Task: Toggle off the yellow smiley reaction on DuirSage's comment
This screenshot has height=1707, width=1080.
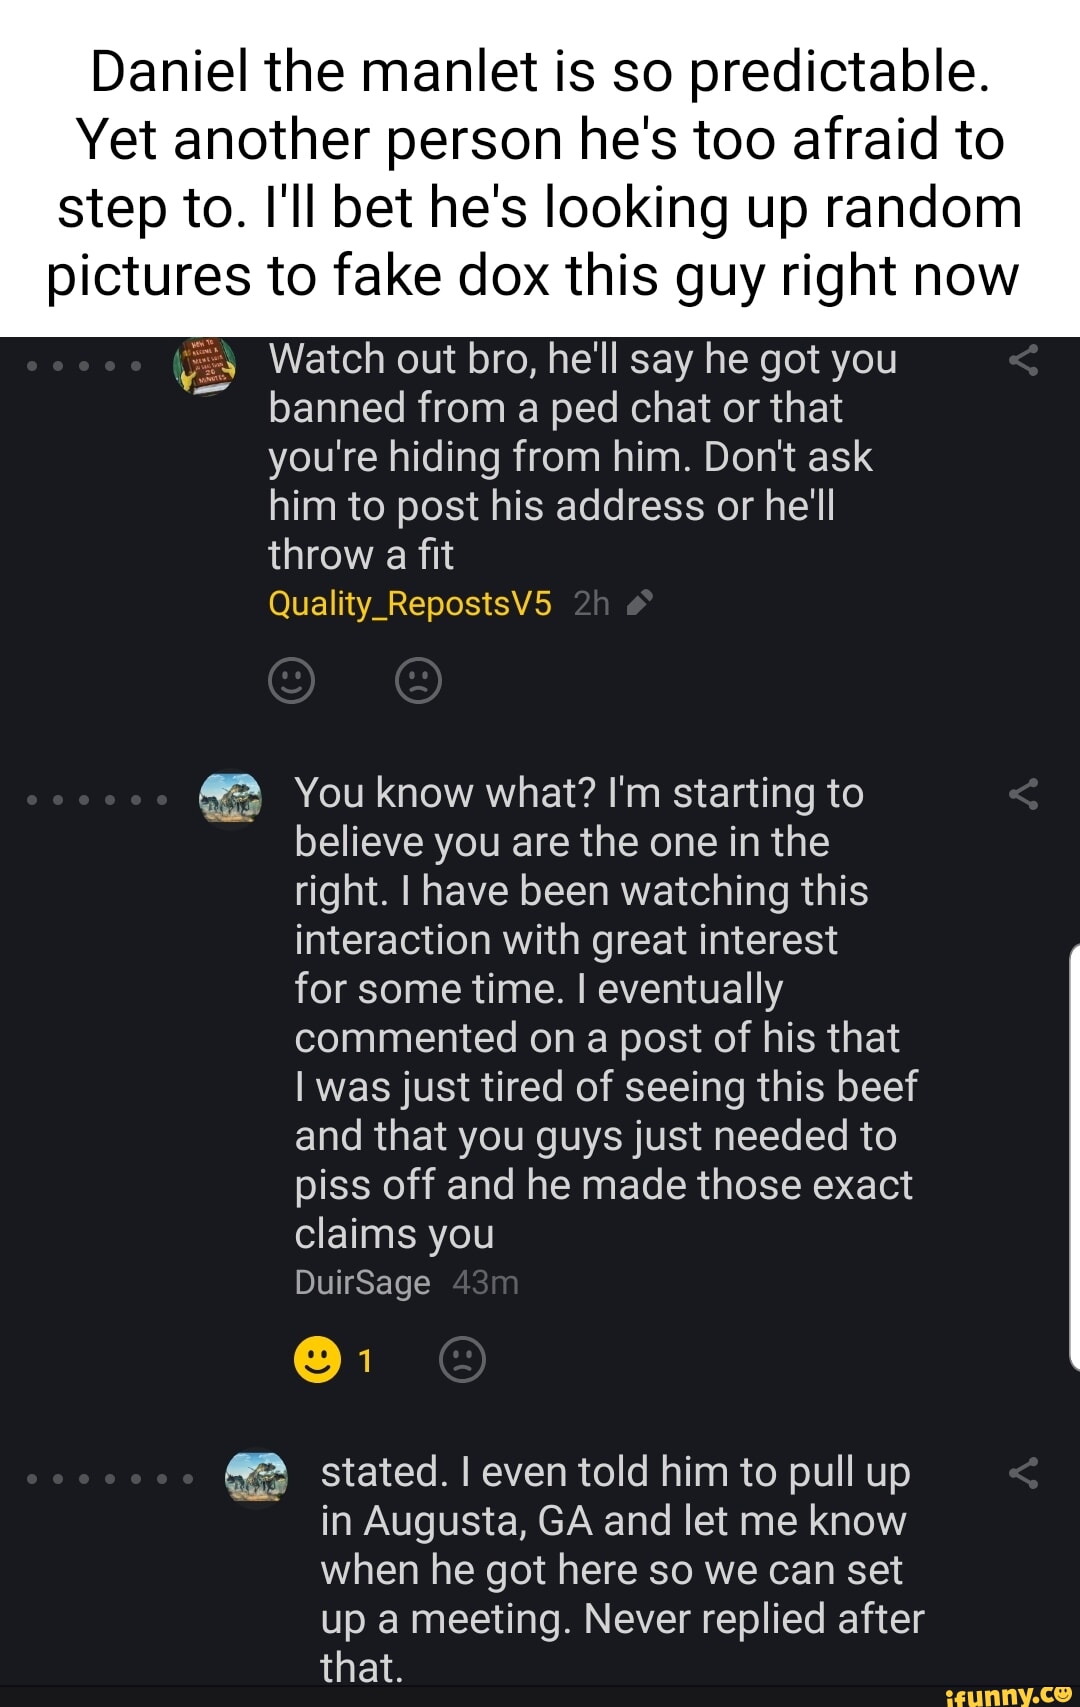Action: click(x=316, y=1359)
